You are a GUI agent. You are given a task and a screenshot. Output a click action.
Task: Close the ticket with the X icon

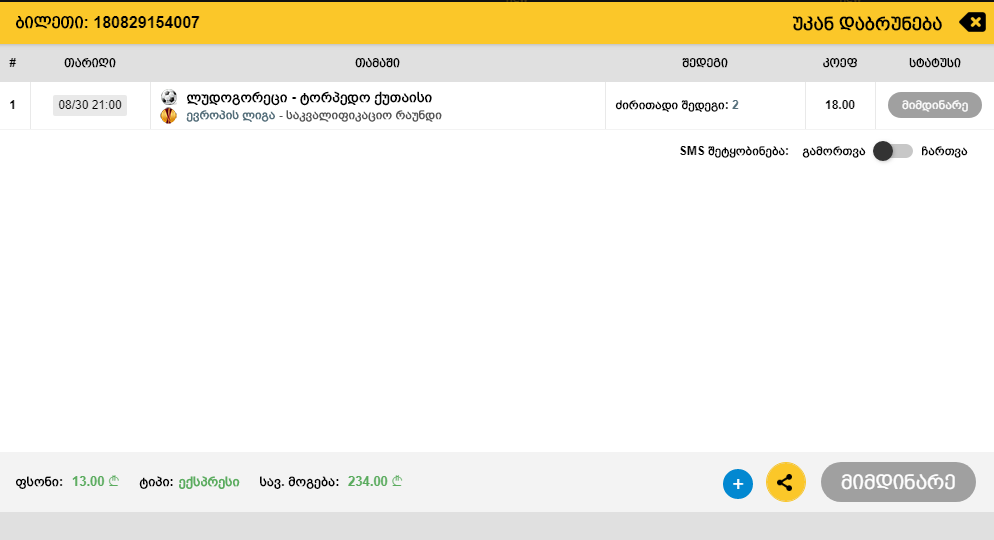click(972, 22)
